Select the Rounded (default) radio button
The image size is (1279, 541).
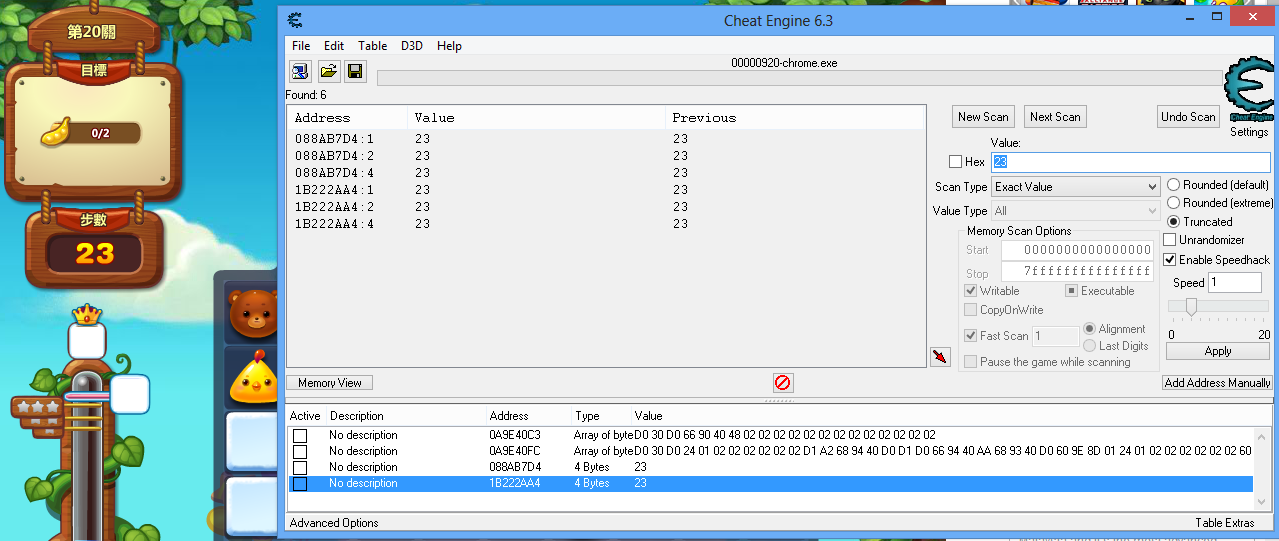tap(1173, 185)
